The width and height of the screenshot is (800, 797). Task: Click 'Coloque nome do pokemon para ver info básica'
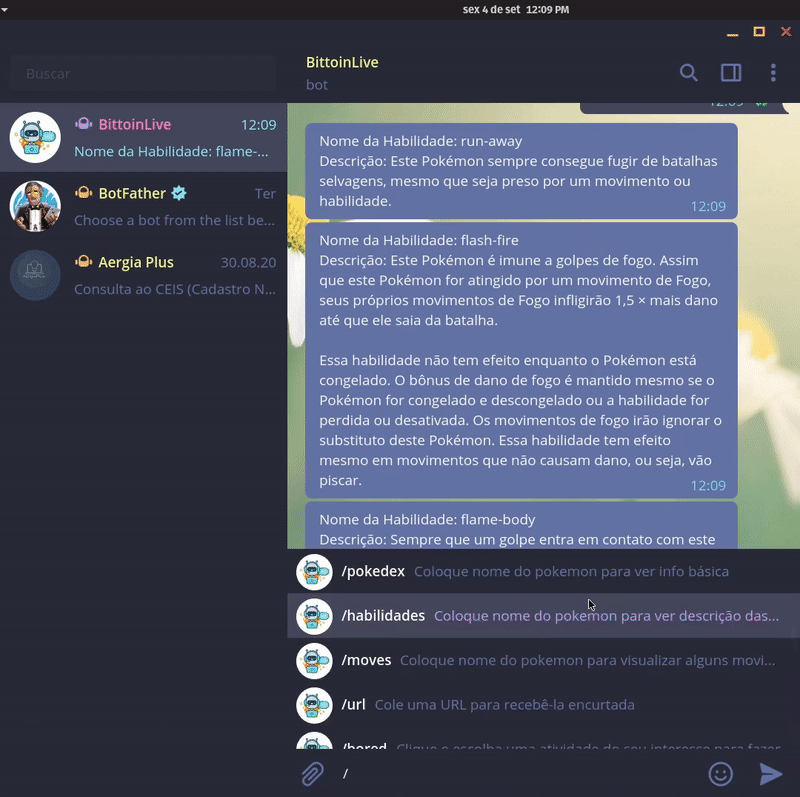(x=571, y=571)
